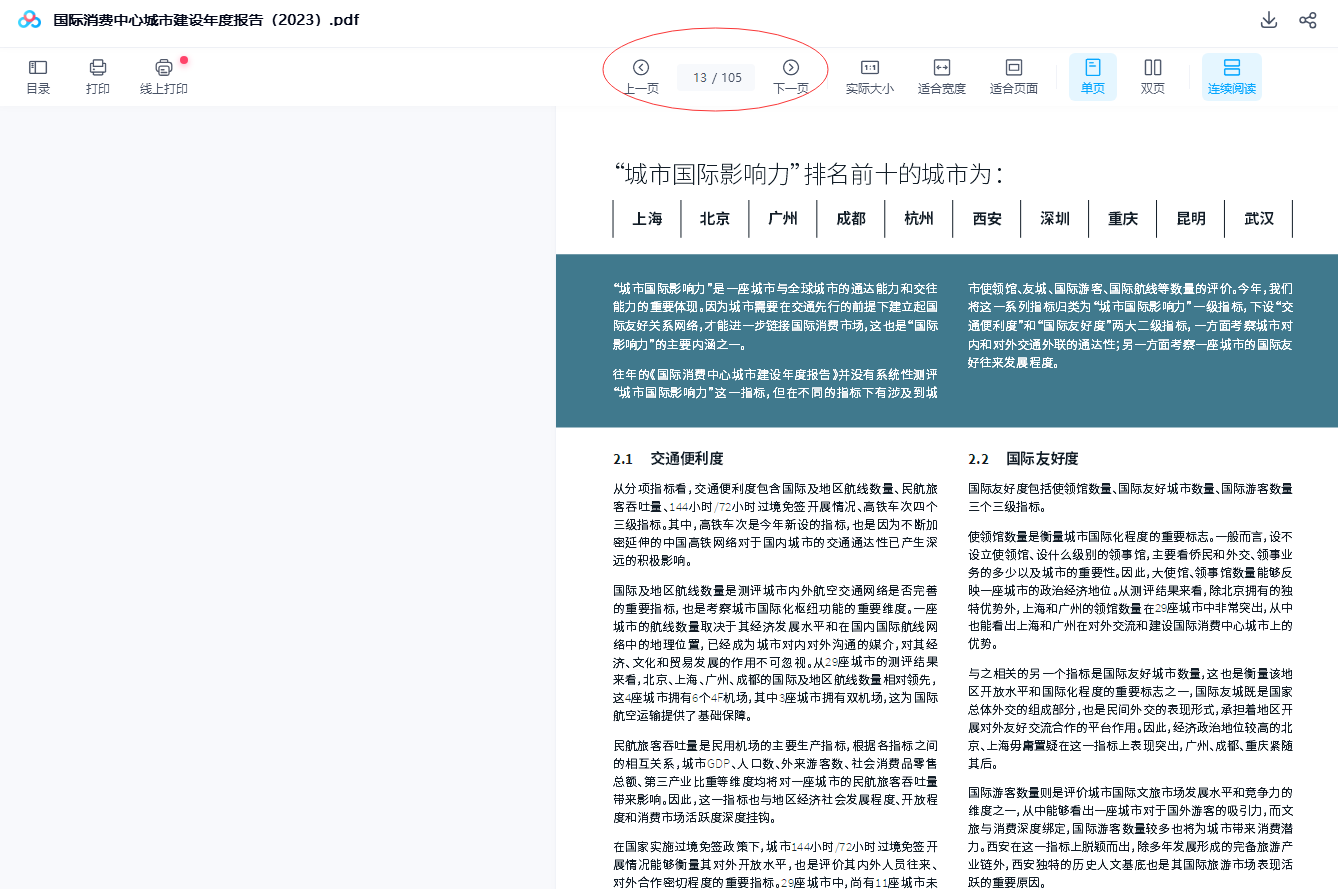Fit document to page 适合页面
Viewport: 1338px width, 889px height.
(1013, 76)
